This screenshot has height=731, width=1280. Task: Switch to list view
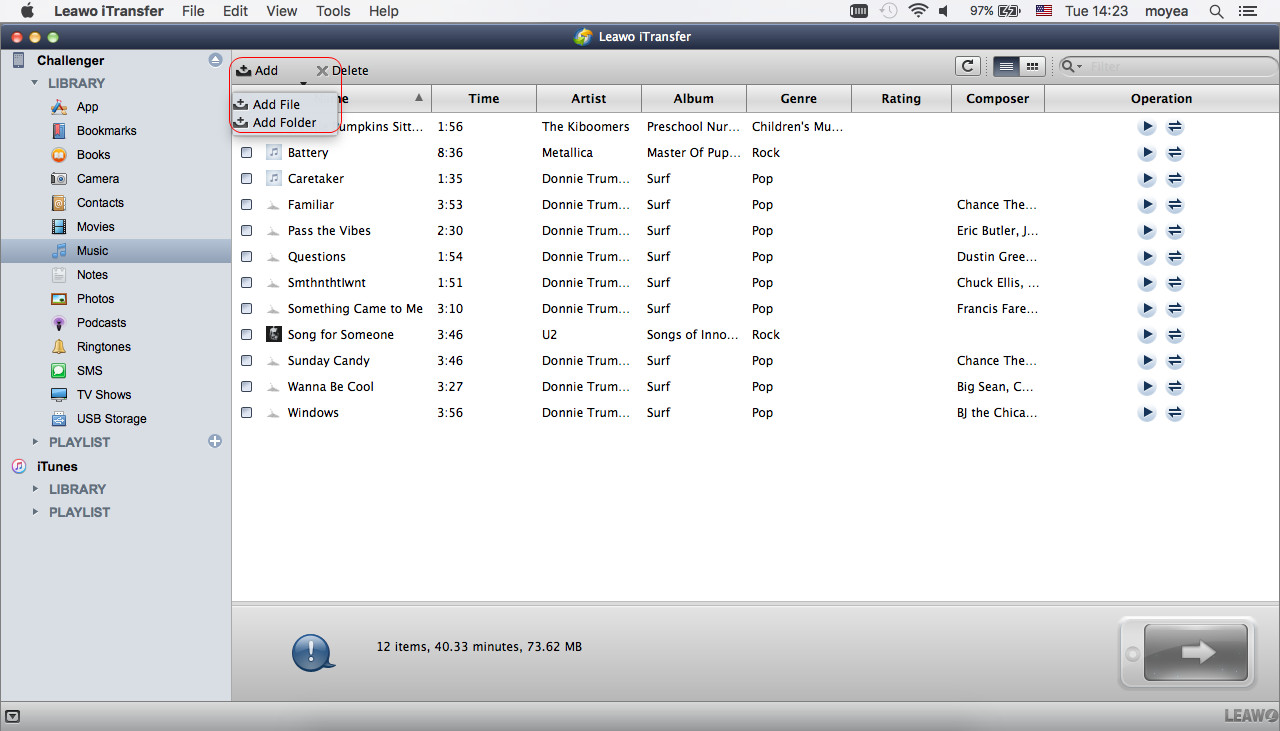1006,66
